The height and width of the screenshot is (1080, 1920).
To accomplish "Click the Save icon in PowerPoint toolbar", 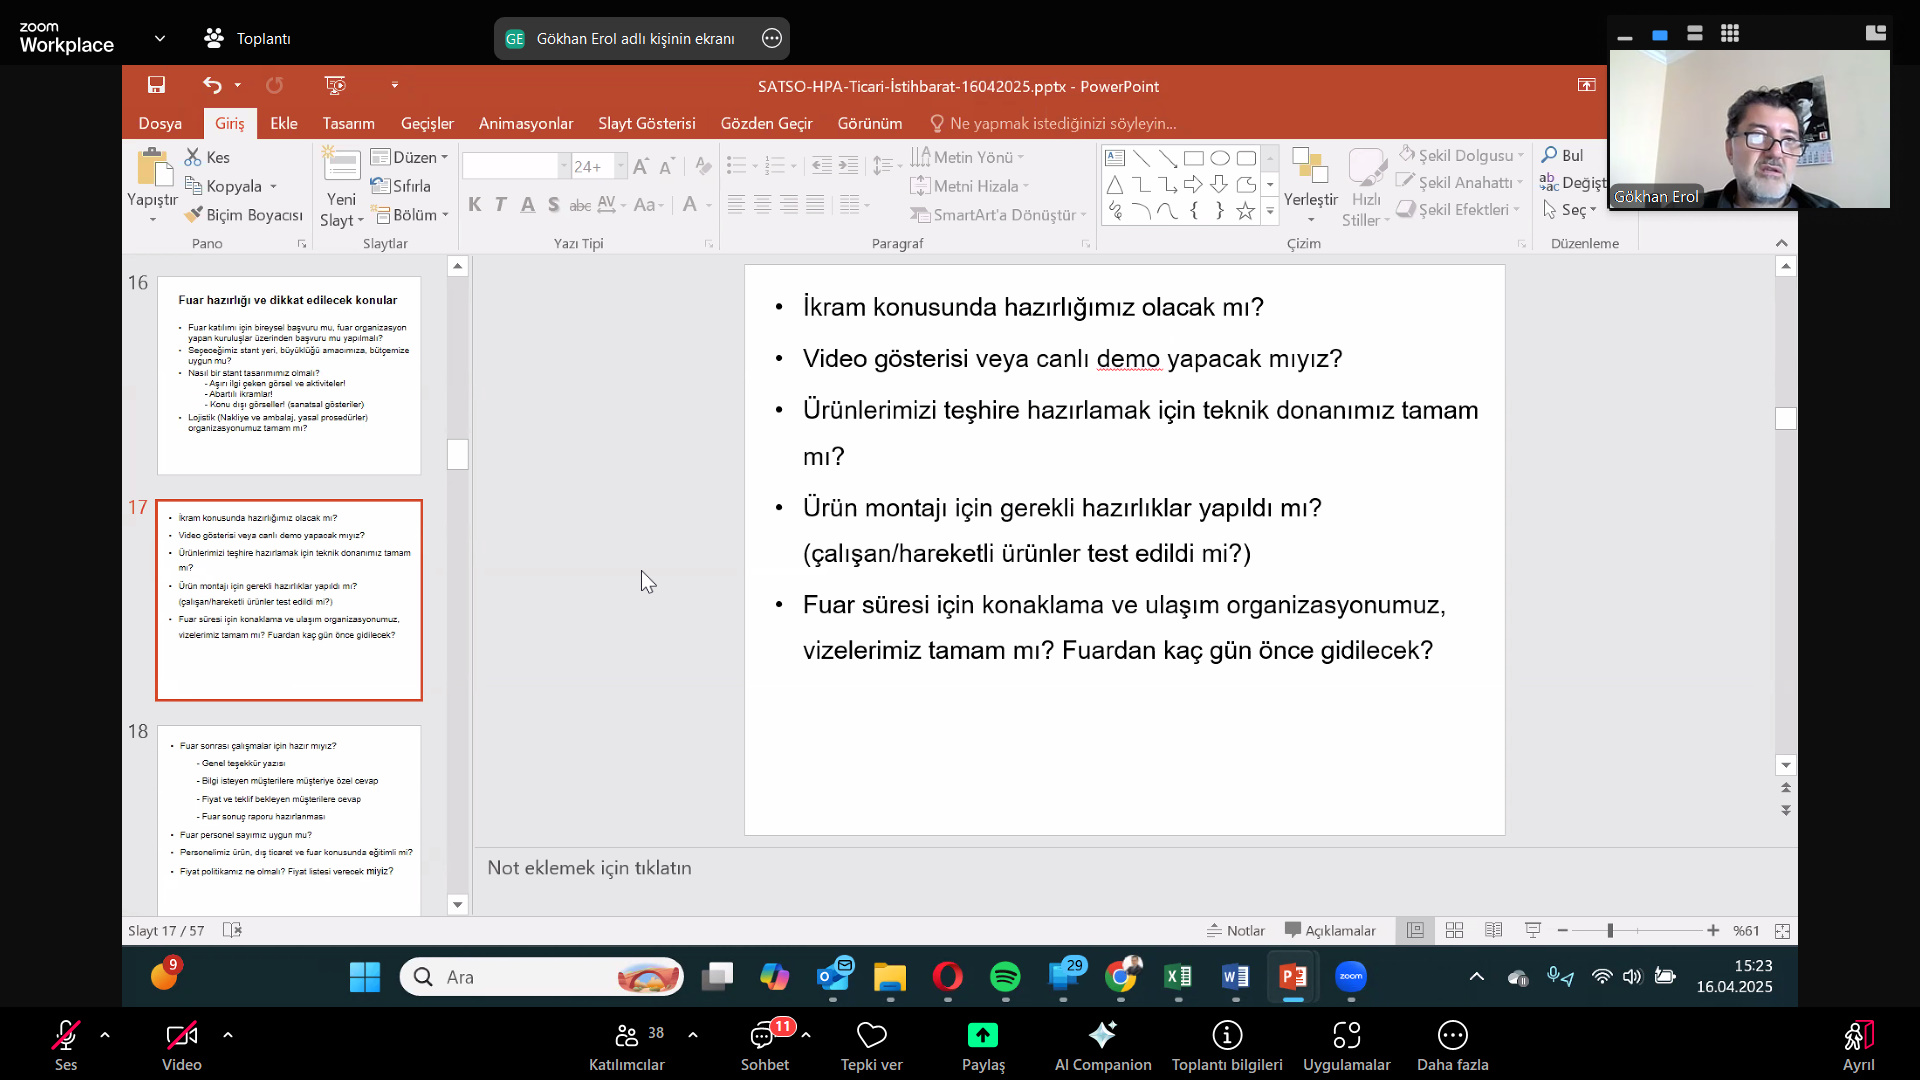I will click(x=156, y=85).
